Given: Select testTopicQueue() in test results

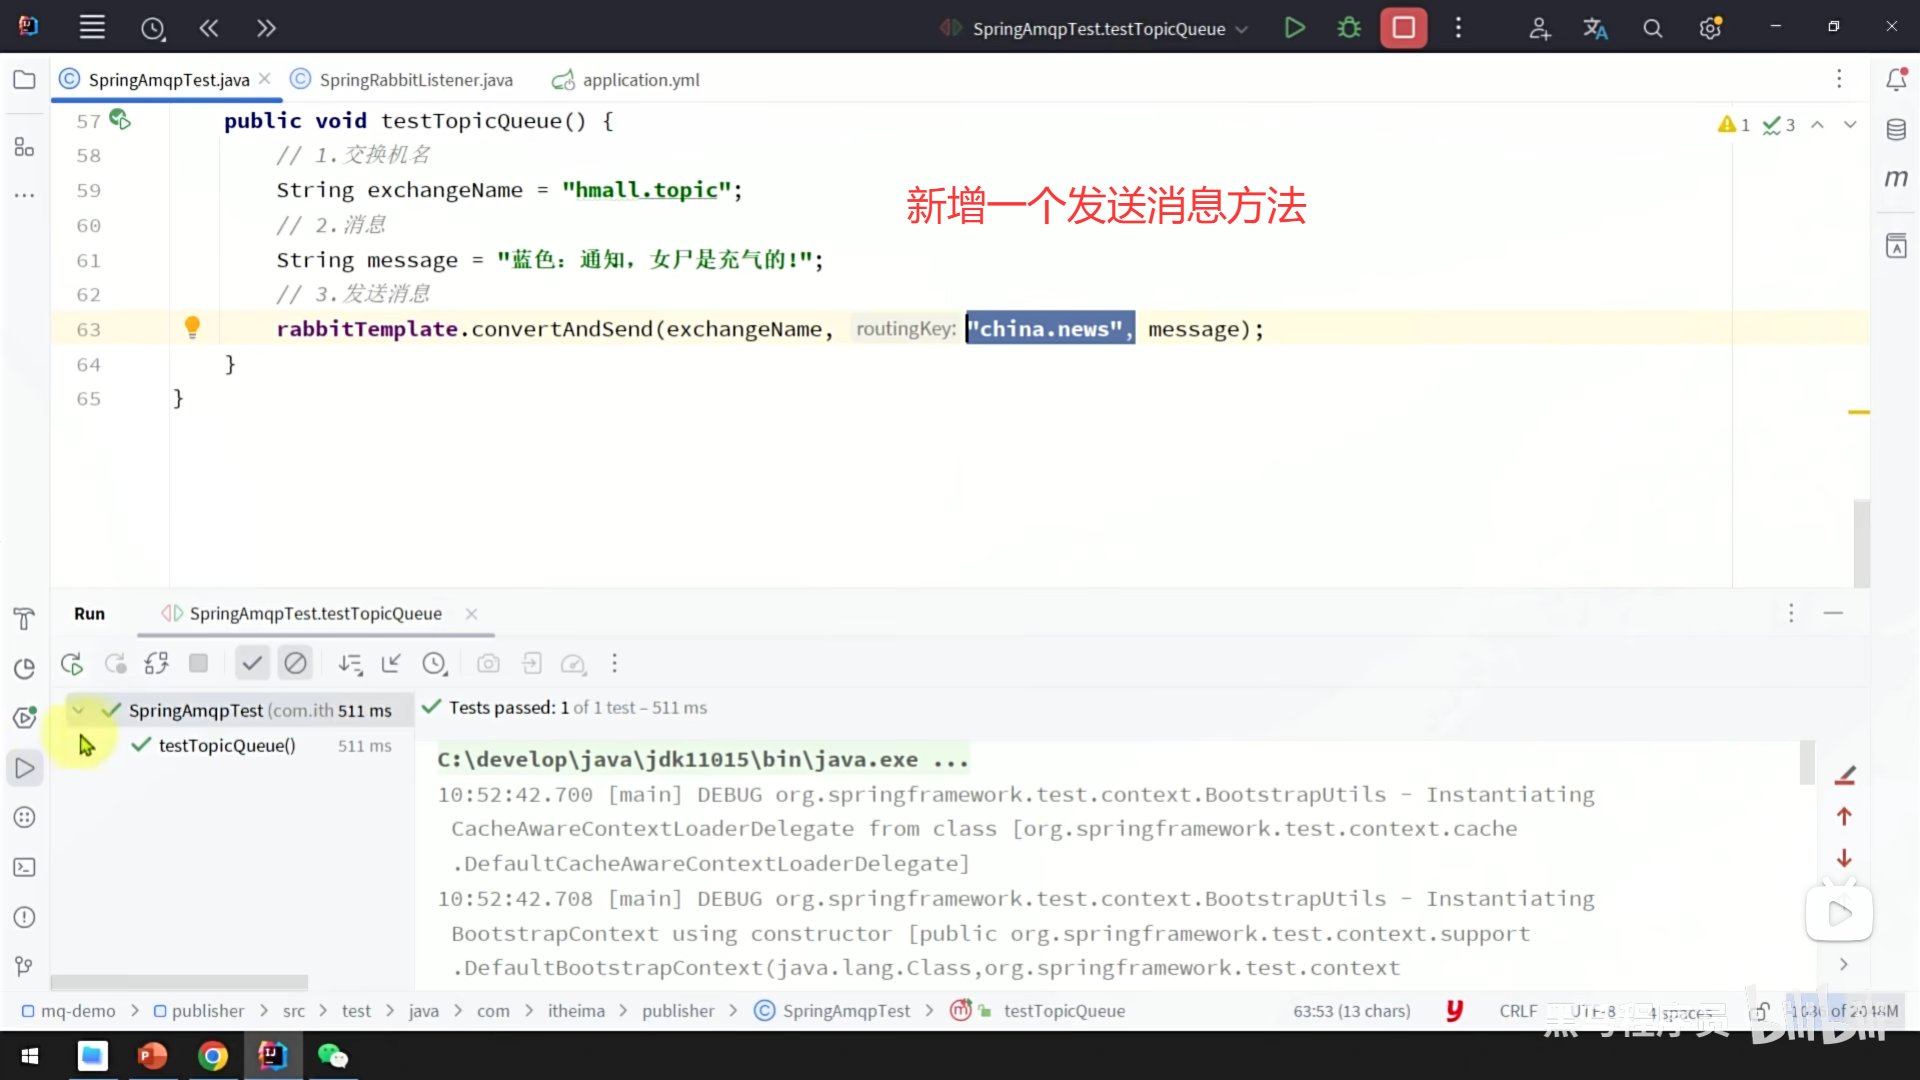Looking at the screenshot, I should pos(227,745).
